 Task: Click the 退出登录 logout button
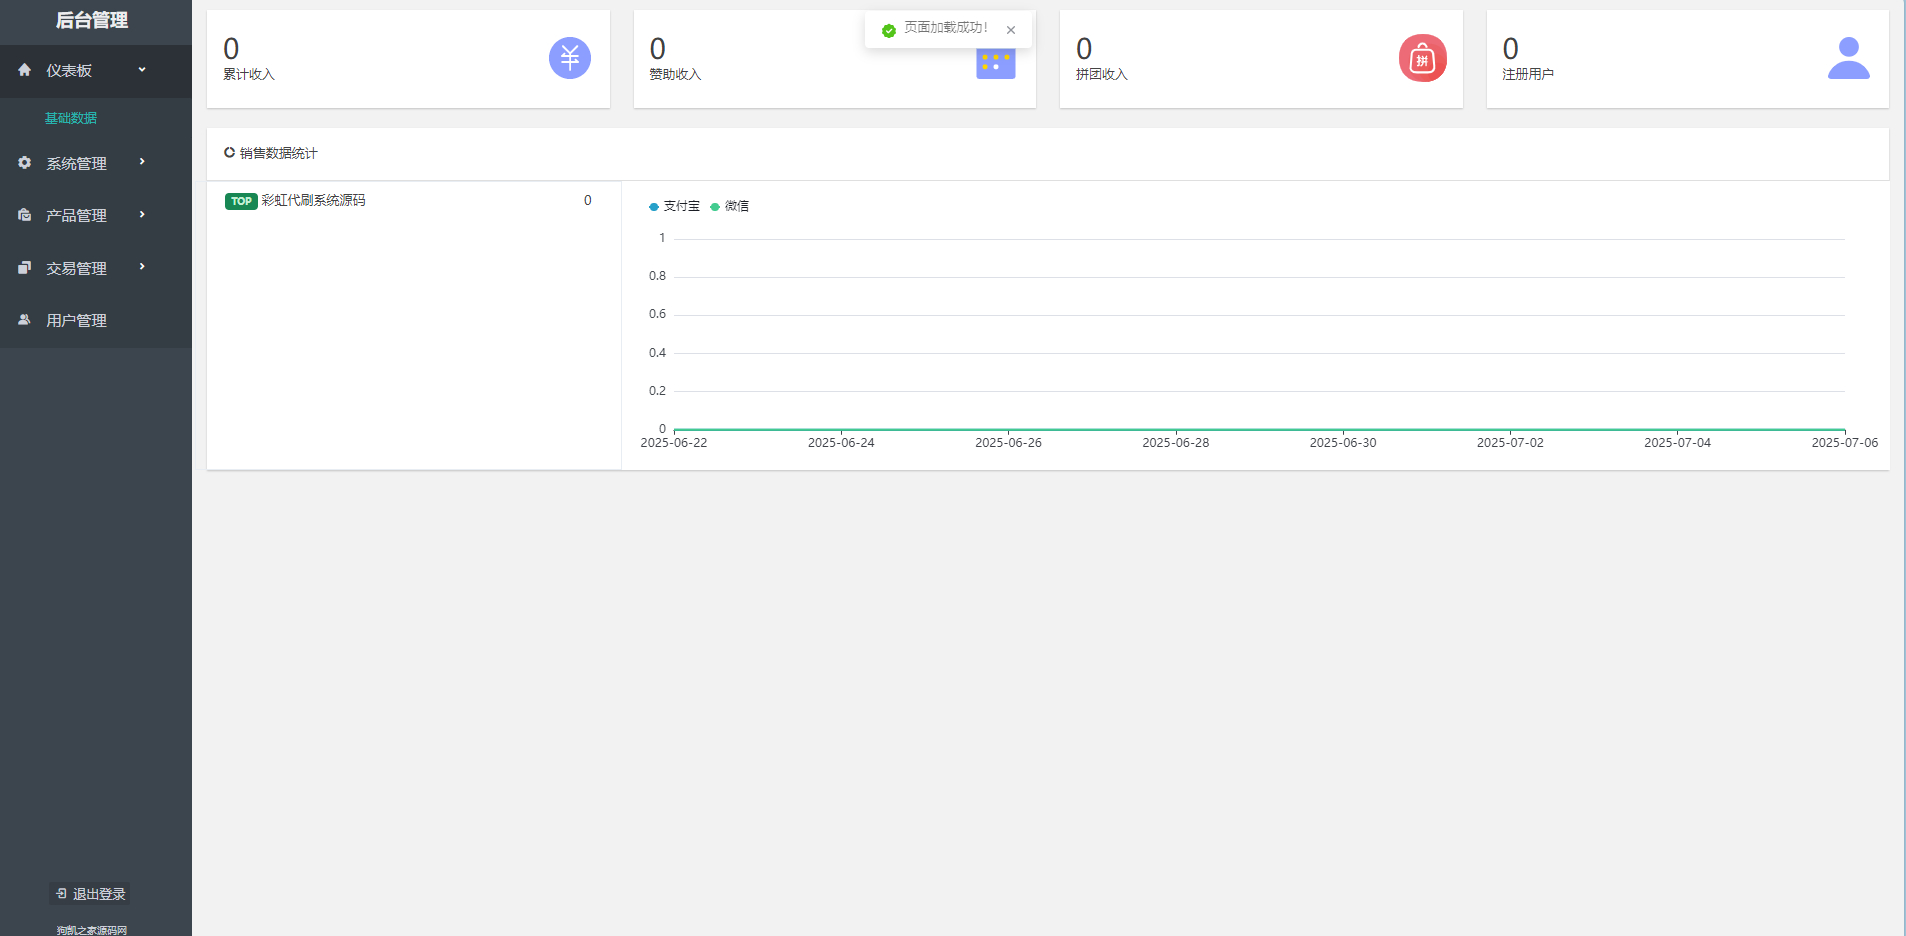pos(90,894)
